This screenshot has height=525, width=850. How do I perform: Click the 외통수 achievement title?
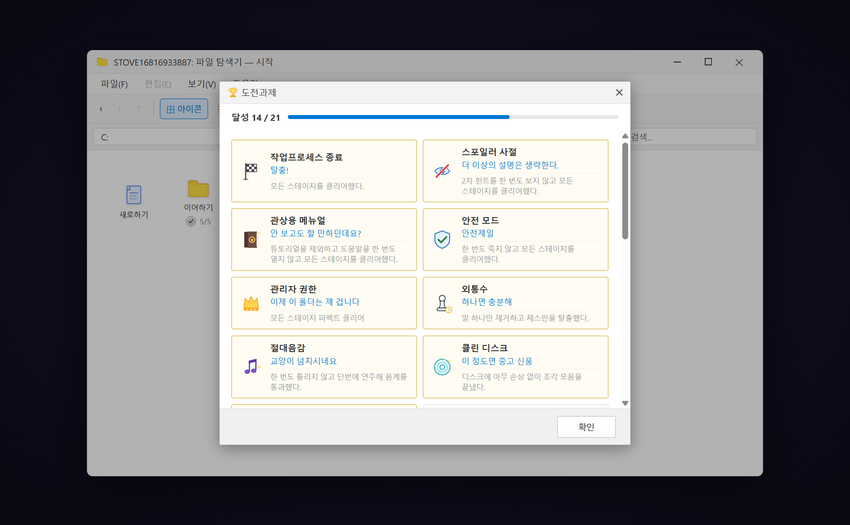474,289
